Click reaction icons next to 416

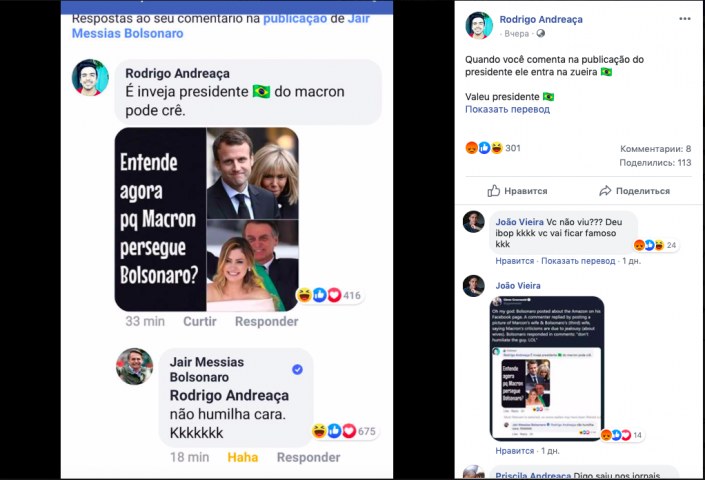[319, 295]
